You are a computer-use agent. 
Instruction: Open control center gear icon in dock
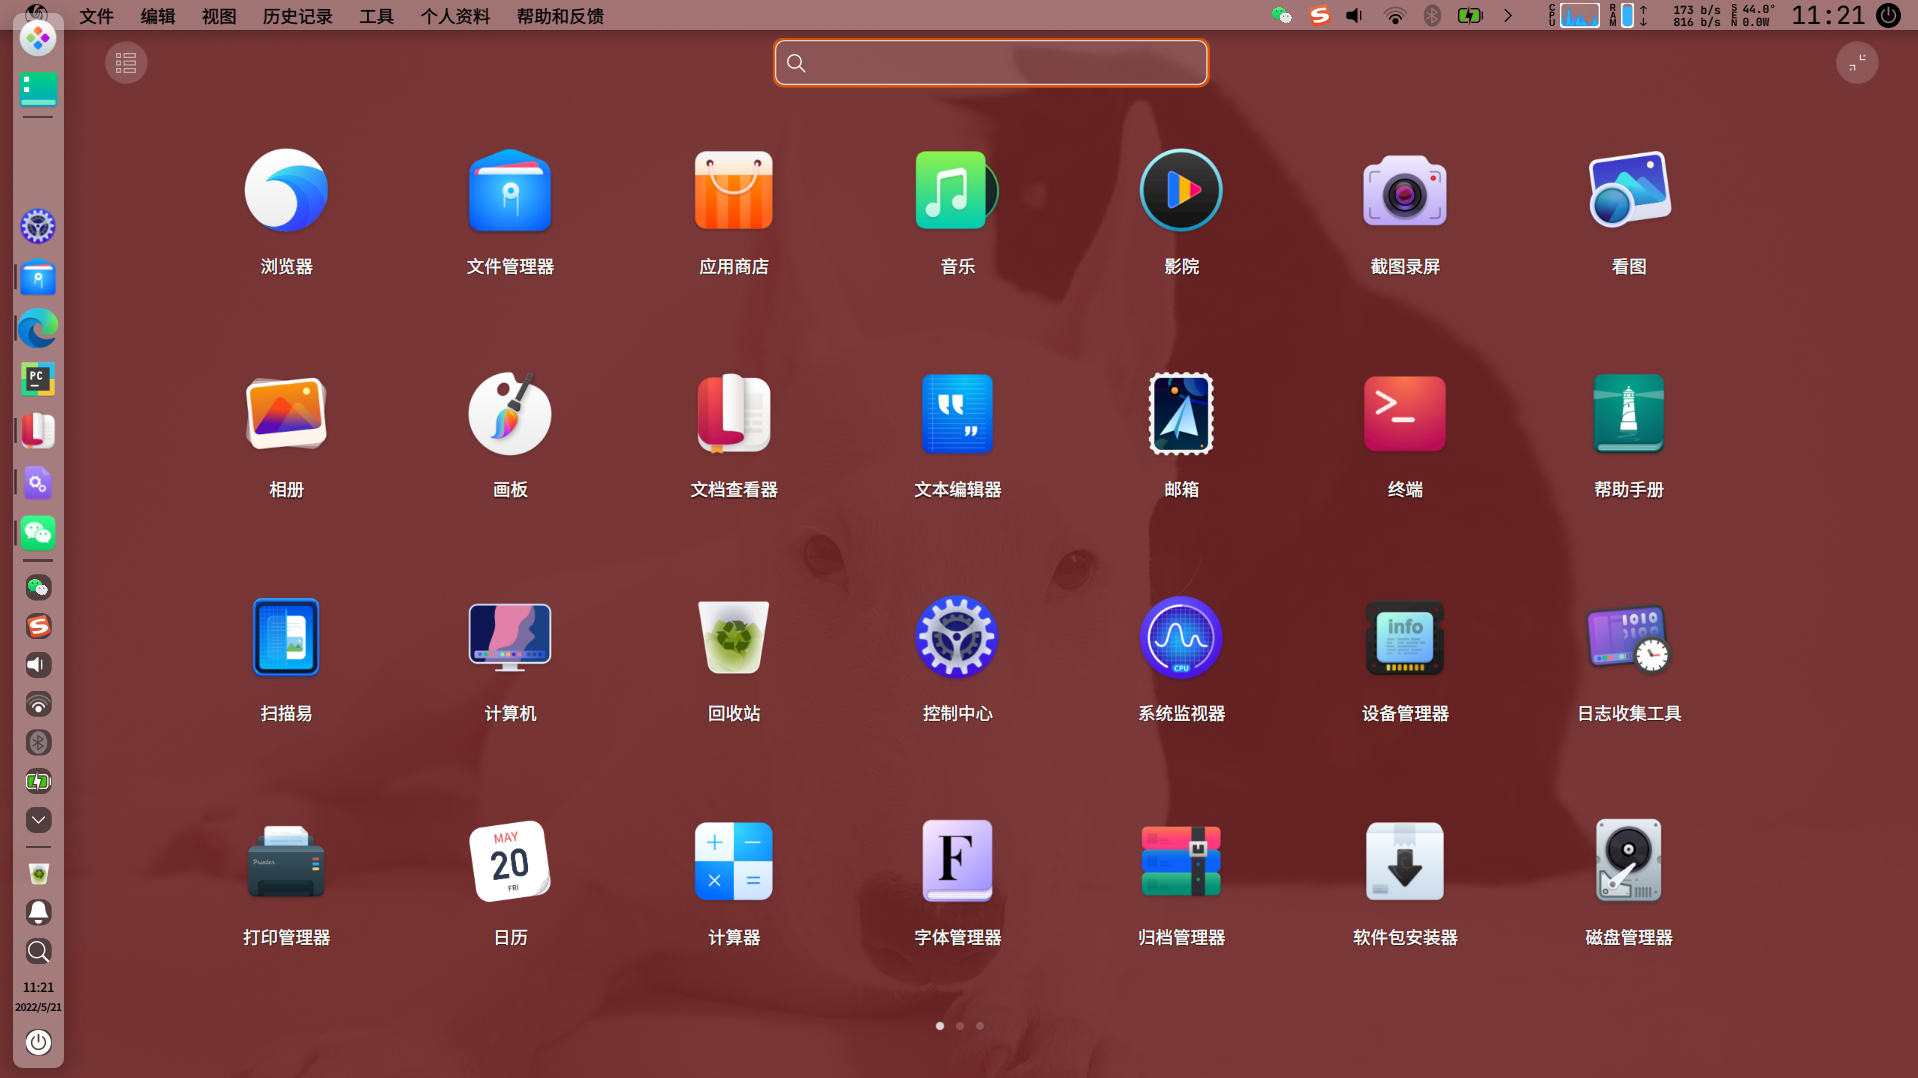click(38, 227)
